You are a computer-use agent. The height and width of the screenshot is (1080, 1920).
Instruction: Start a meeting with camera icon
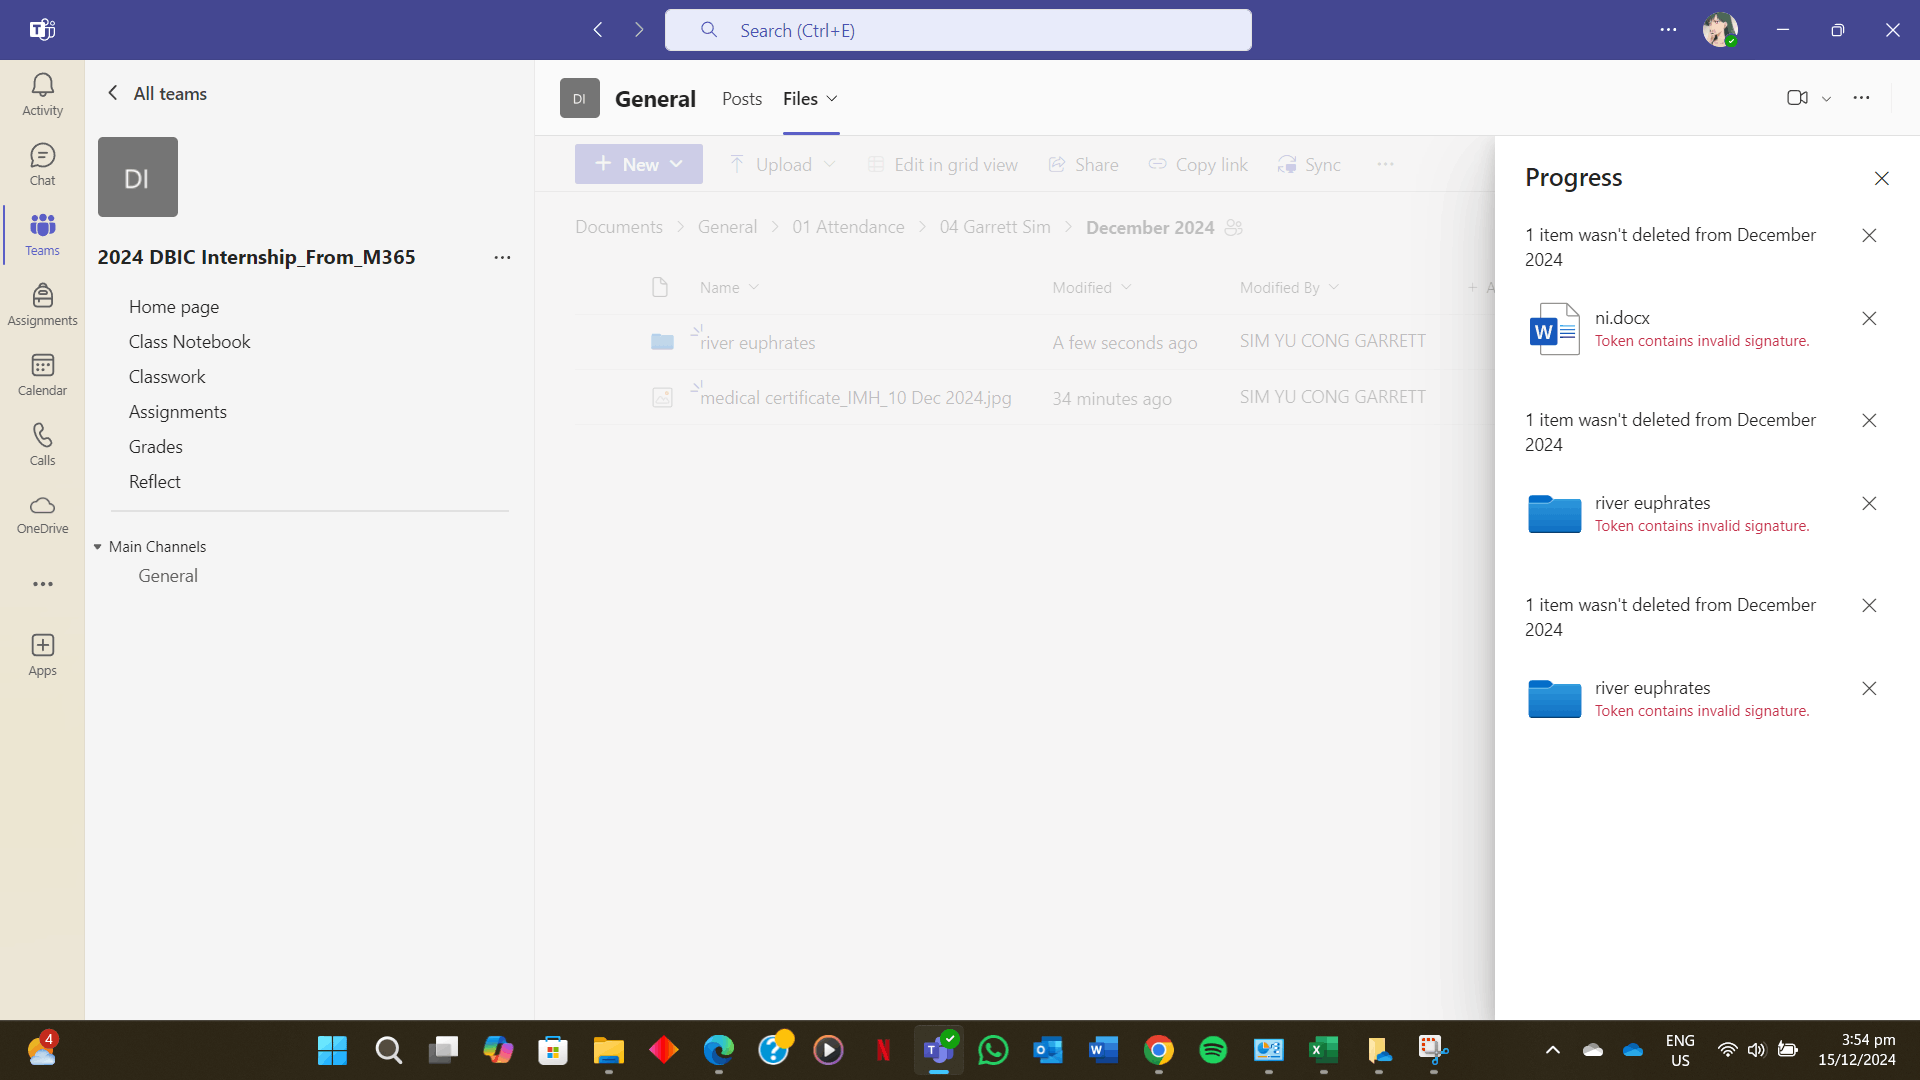(1797, 98)
